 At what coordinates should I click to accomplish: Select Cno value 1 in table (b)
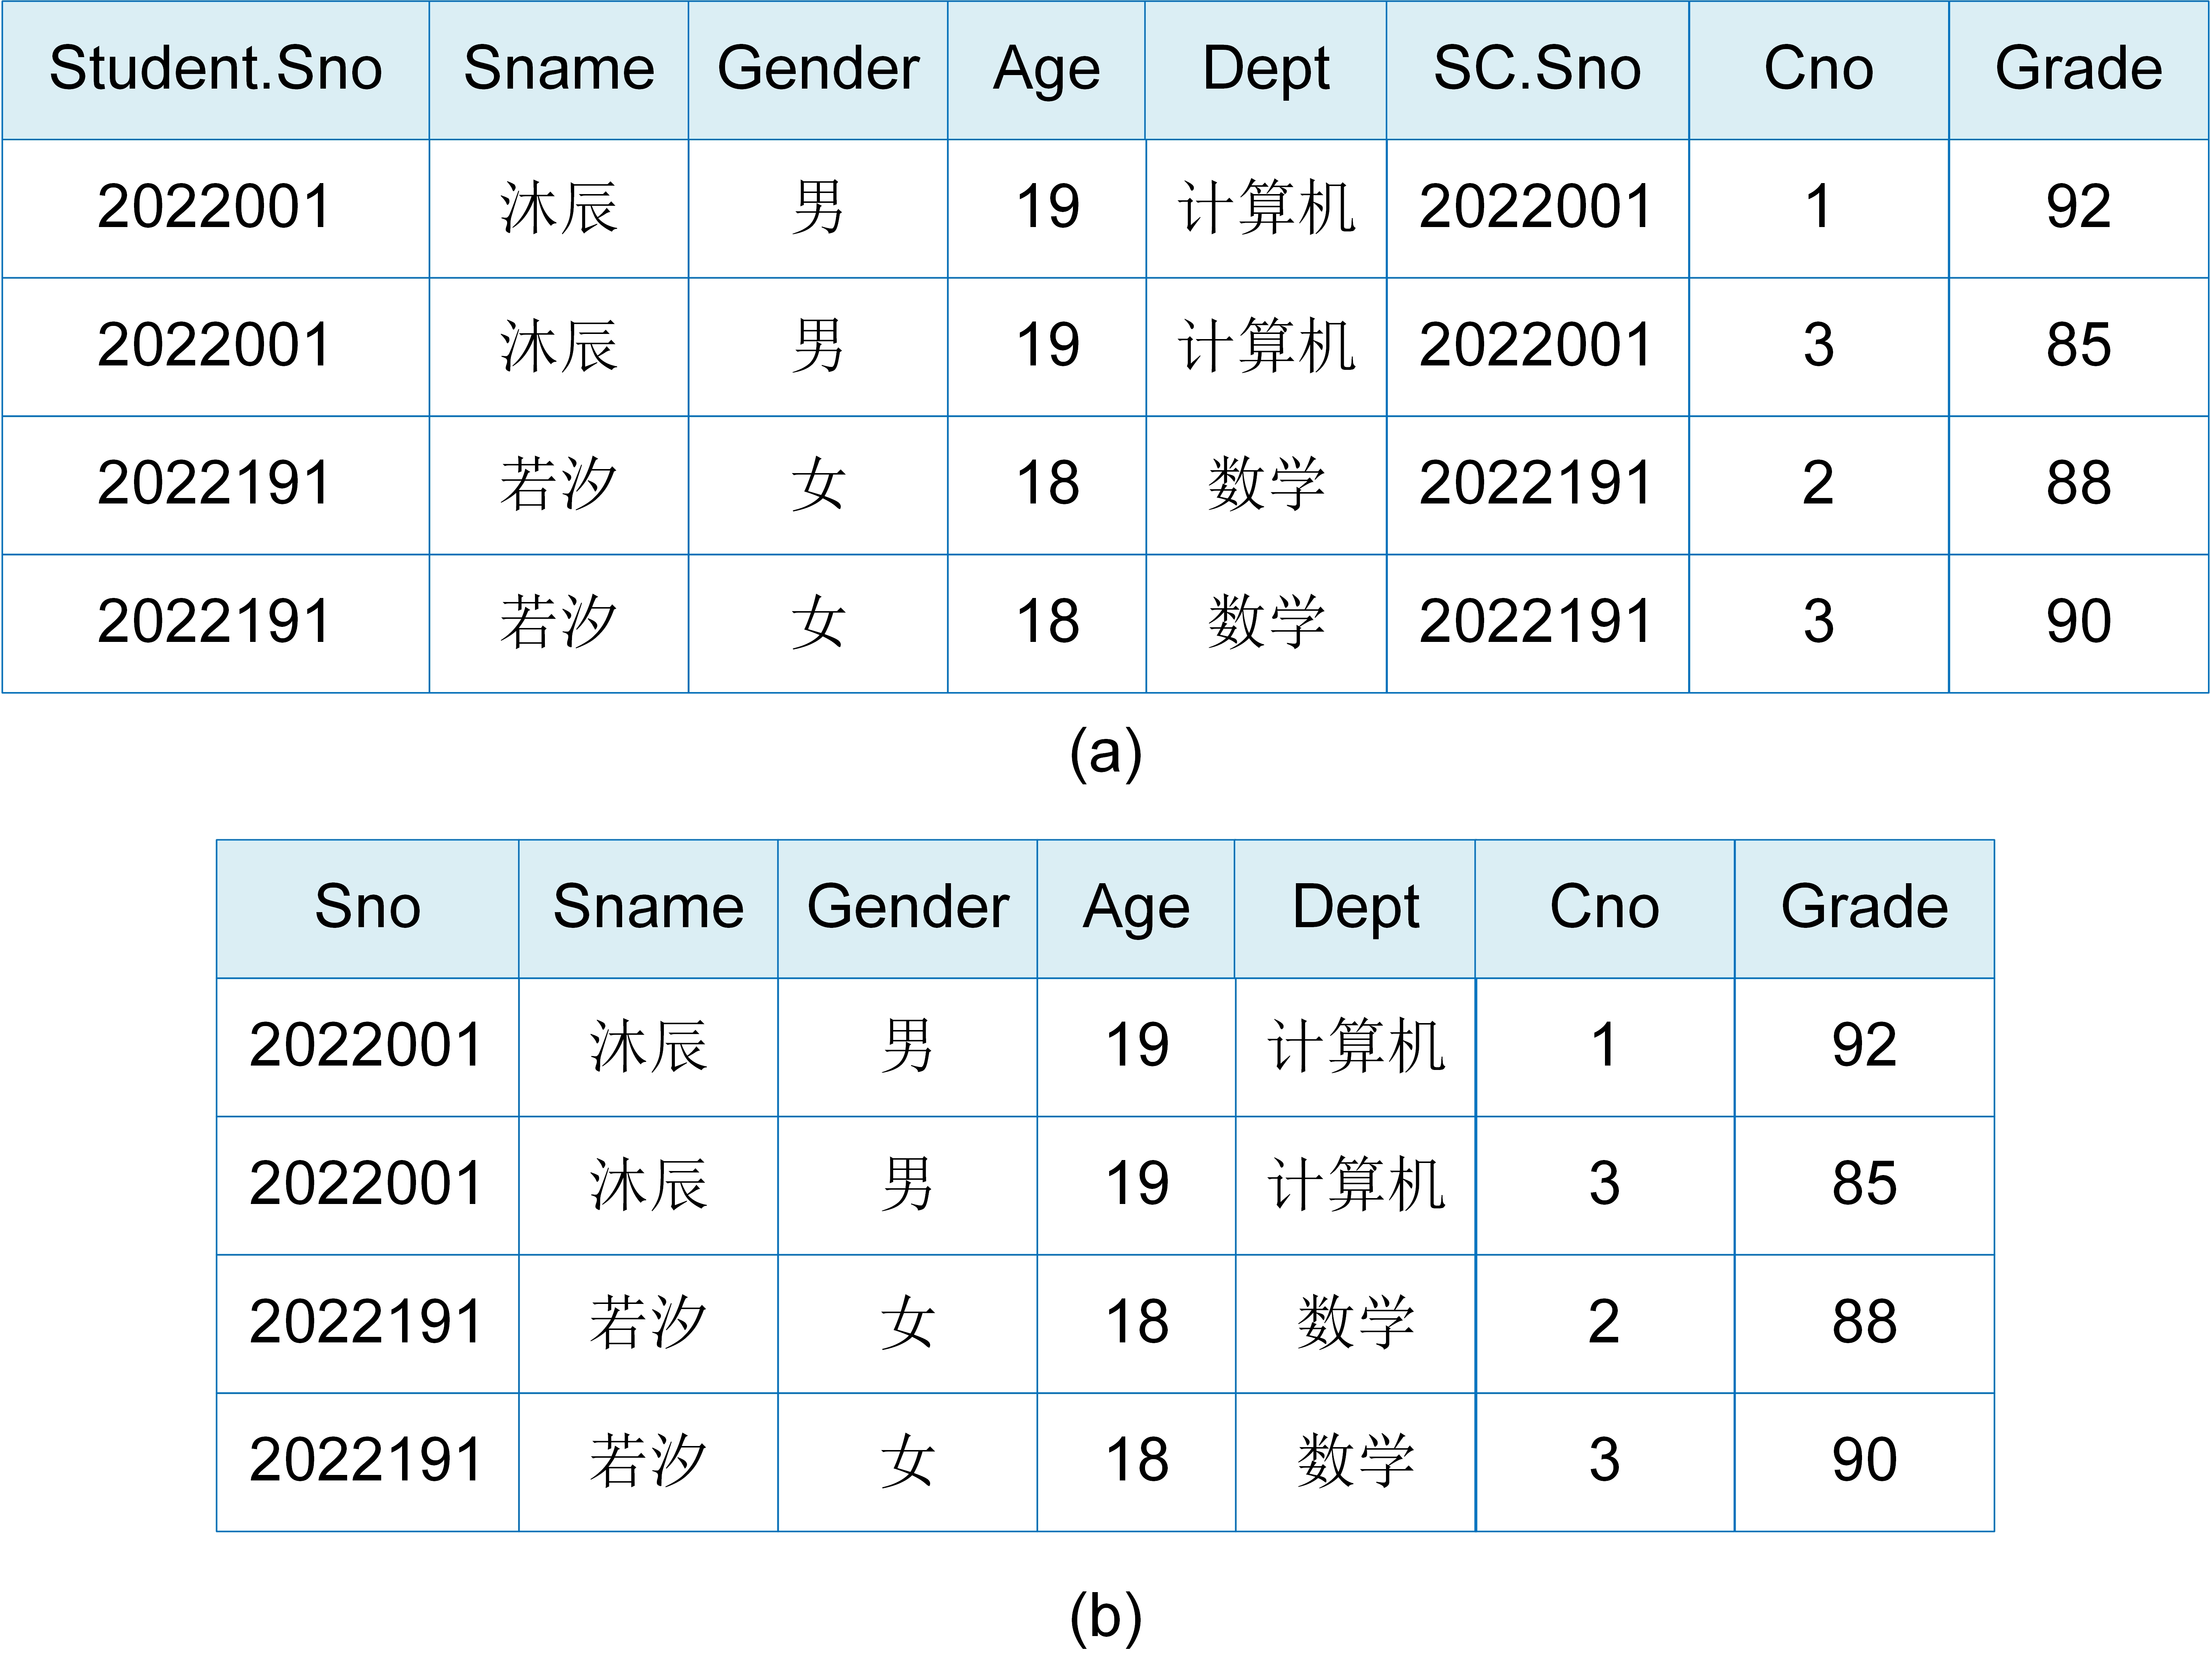coord(1604,1046)
